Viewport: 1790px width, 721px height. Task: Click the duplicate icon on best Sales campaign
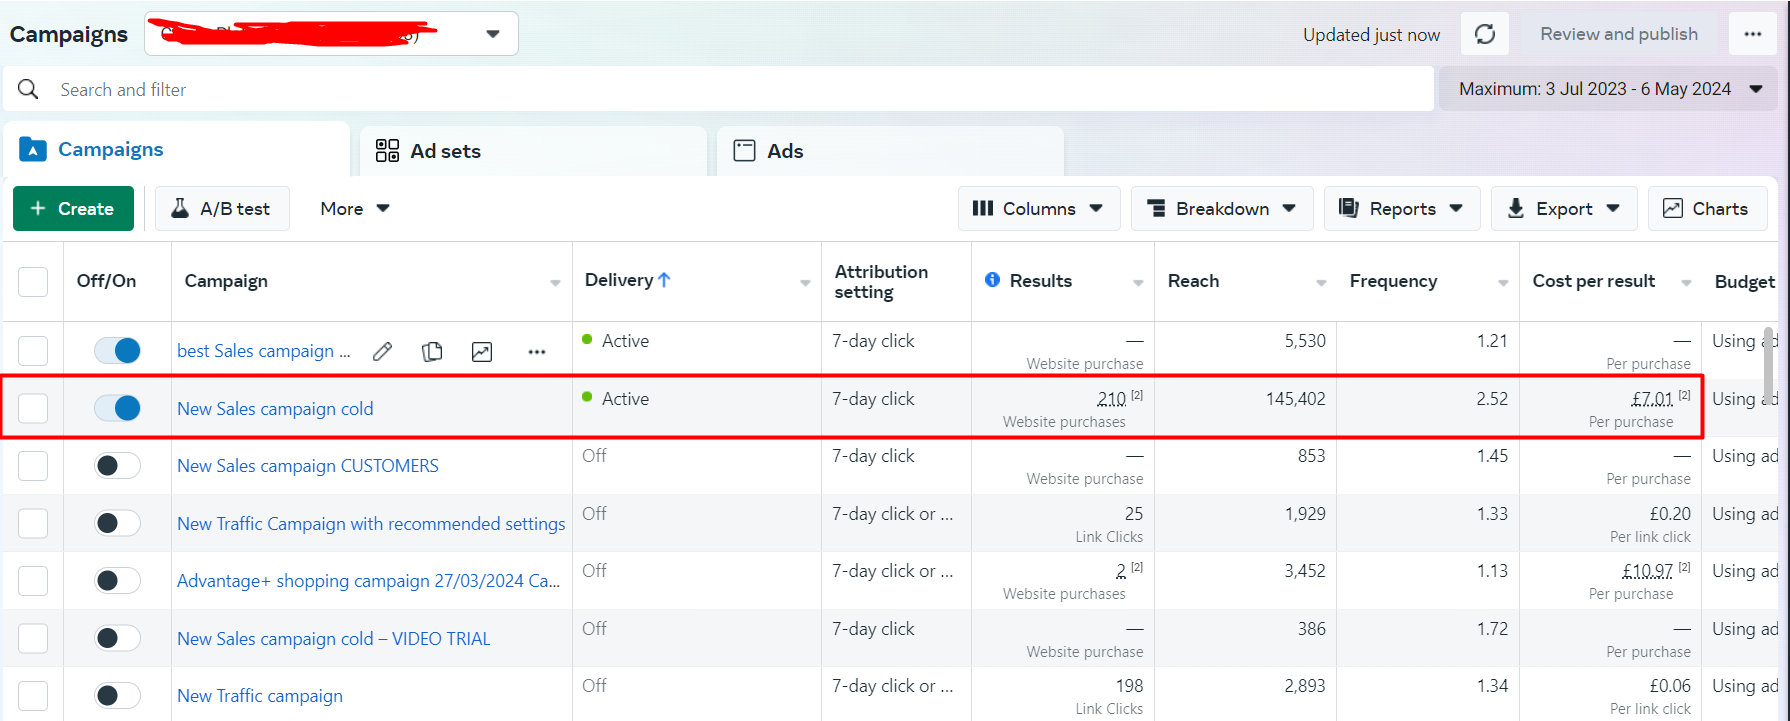(x=432, y=352)
